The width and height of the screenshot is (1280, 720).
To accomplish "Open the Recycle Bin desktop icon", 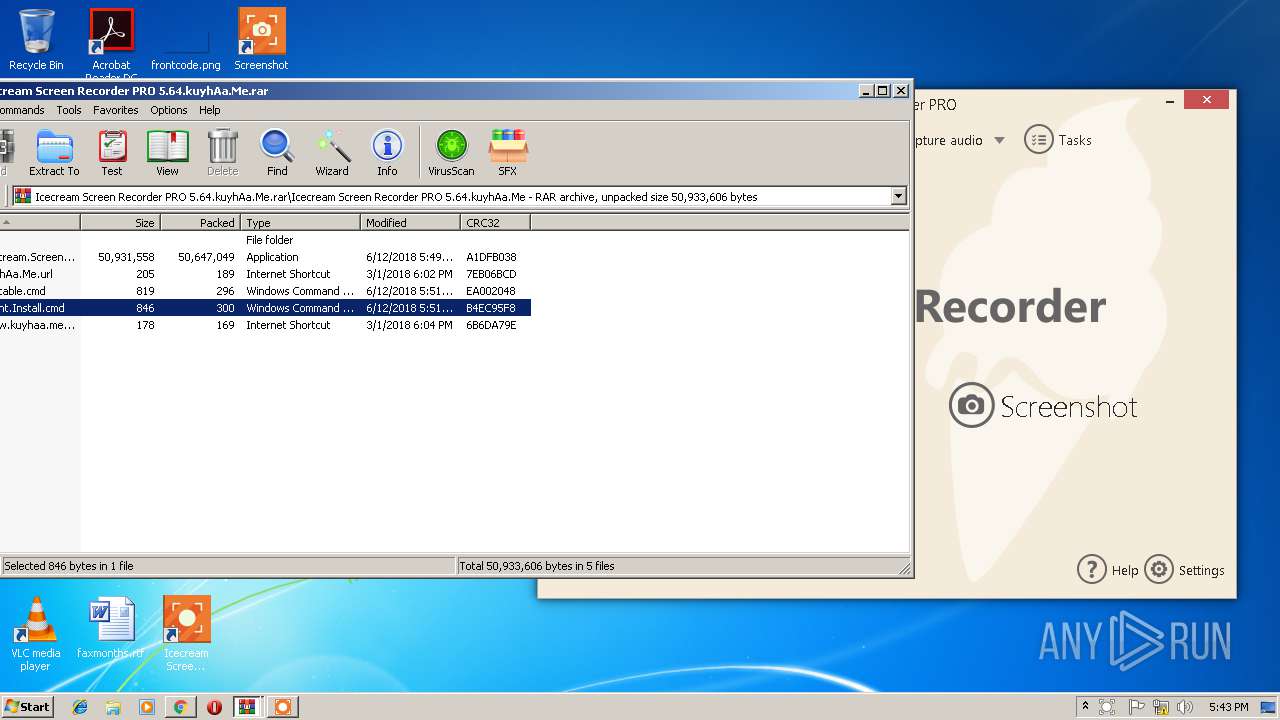I will tap(36, 40).
